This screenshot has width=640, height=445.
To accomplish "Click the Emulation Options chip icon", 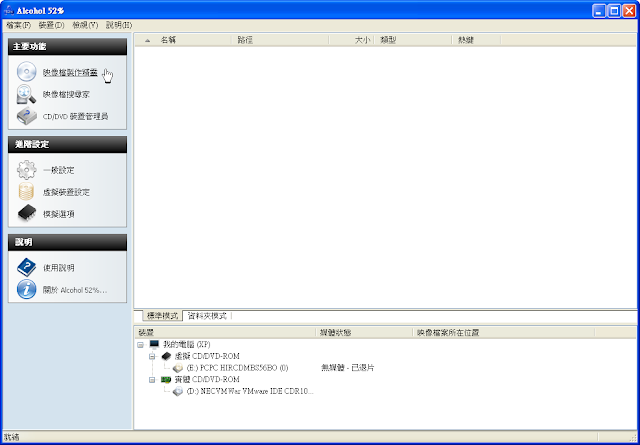I will coord(27,214).
